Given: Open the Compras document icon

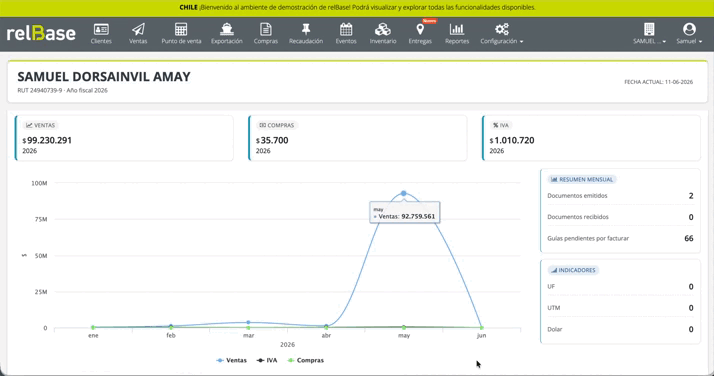Looking at the screenshot, I should [x=266, y=30].
